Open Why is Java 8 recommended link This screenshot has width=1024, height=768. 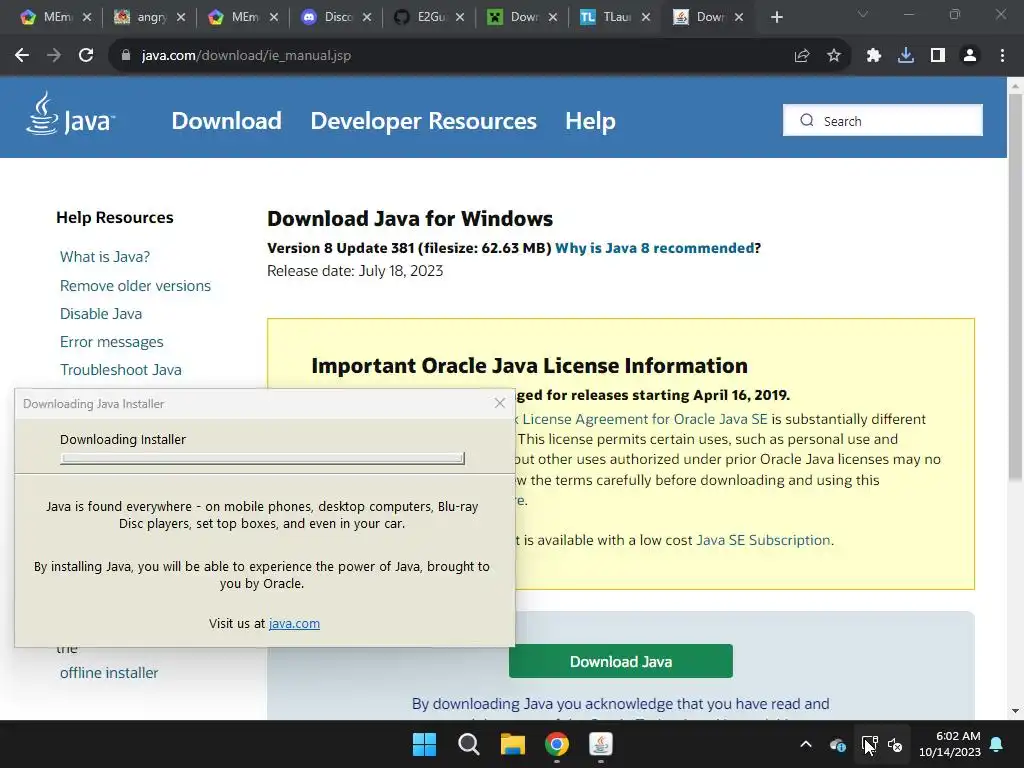tap(654, 248)
